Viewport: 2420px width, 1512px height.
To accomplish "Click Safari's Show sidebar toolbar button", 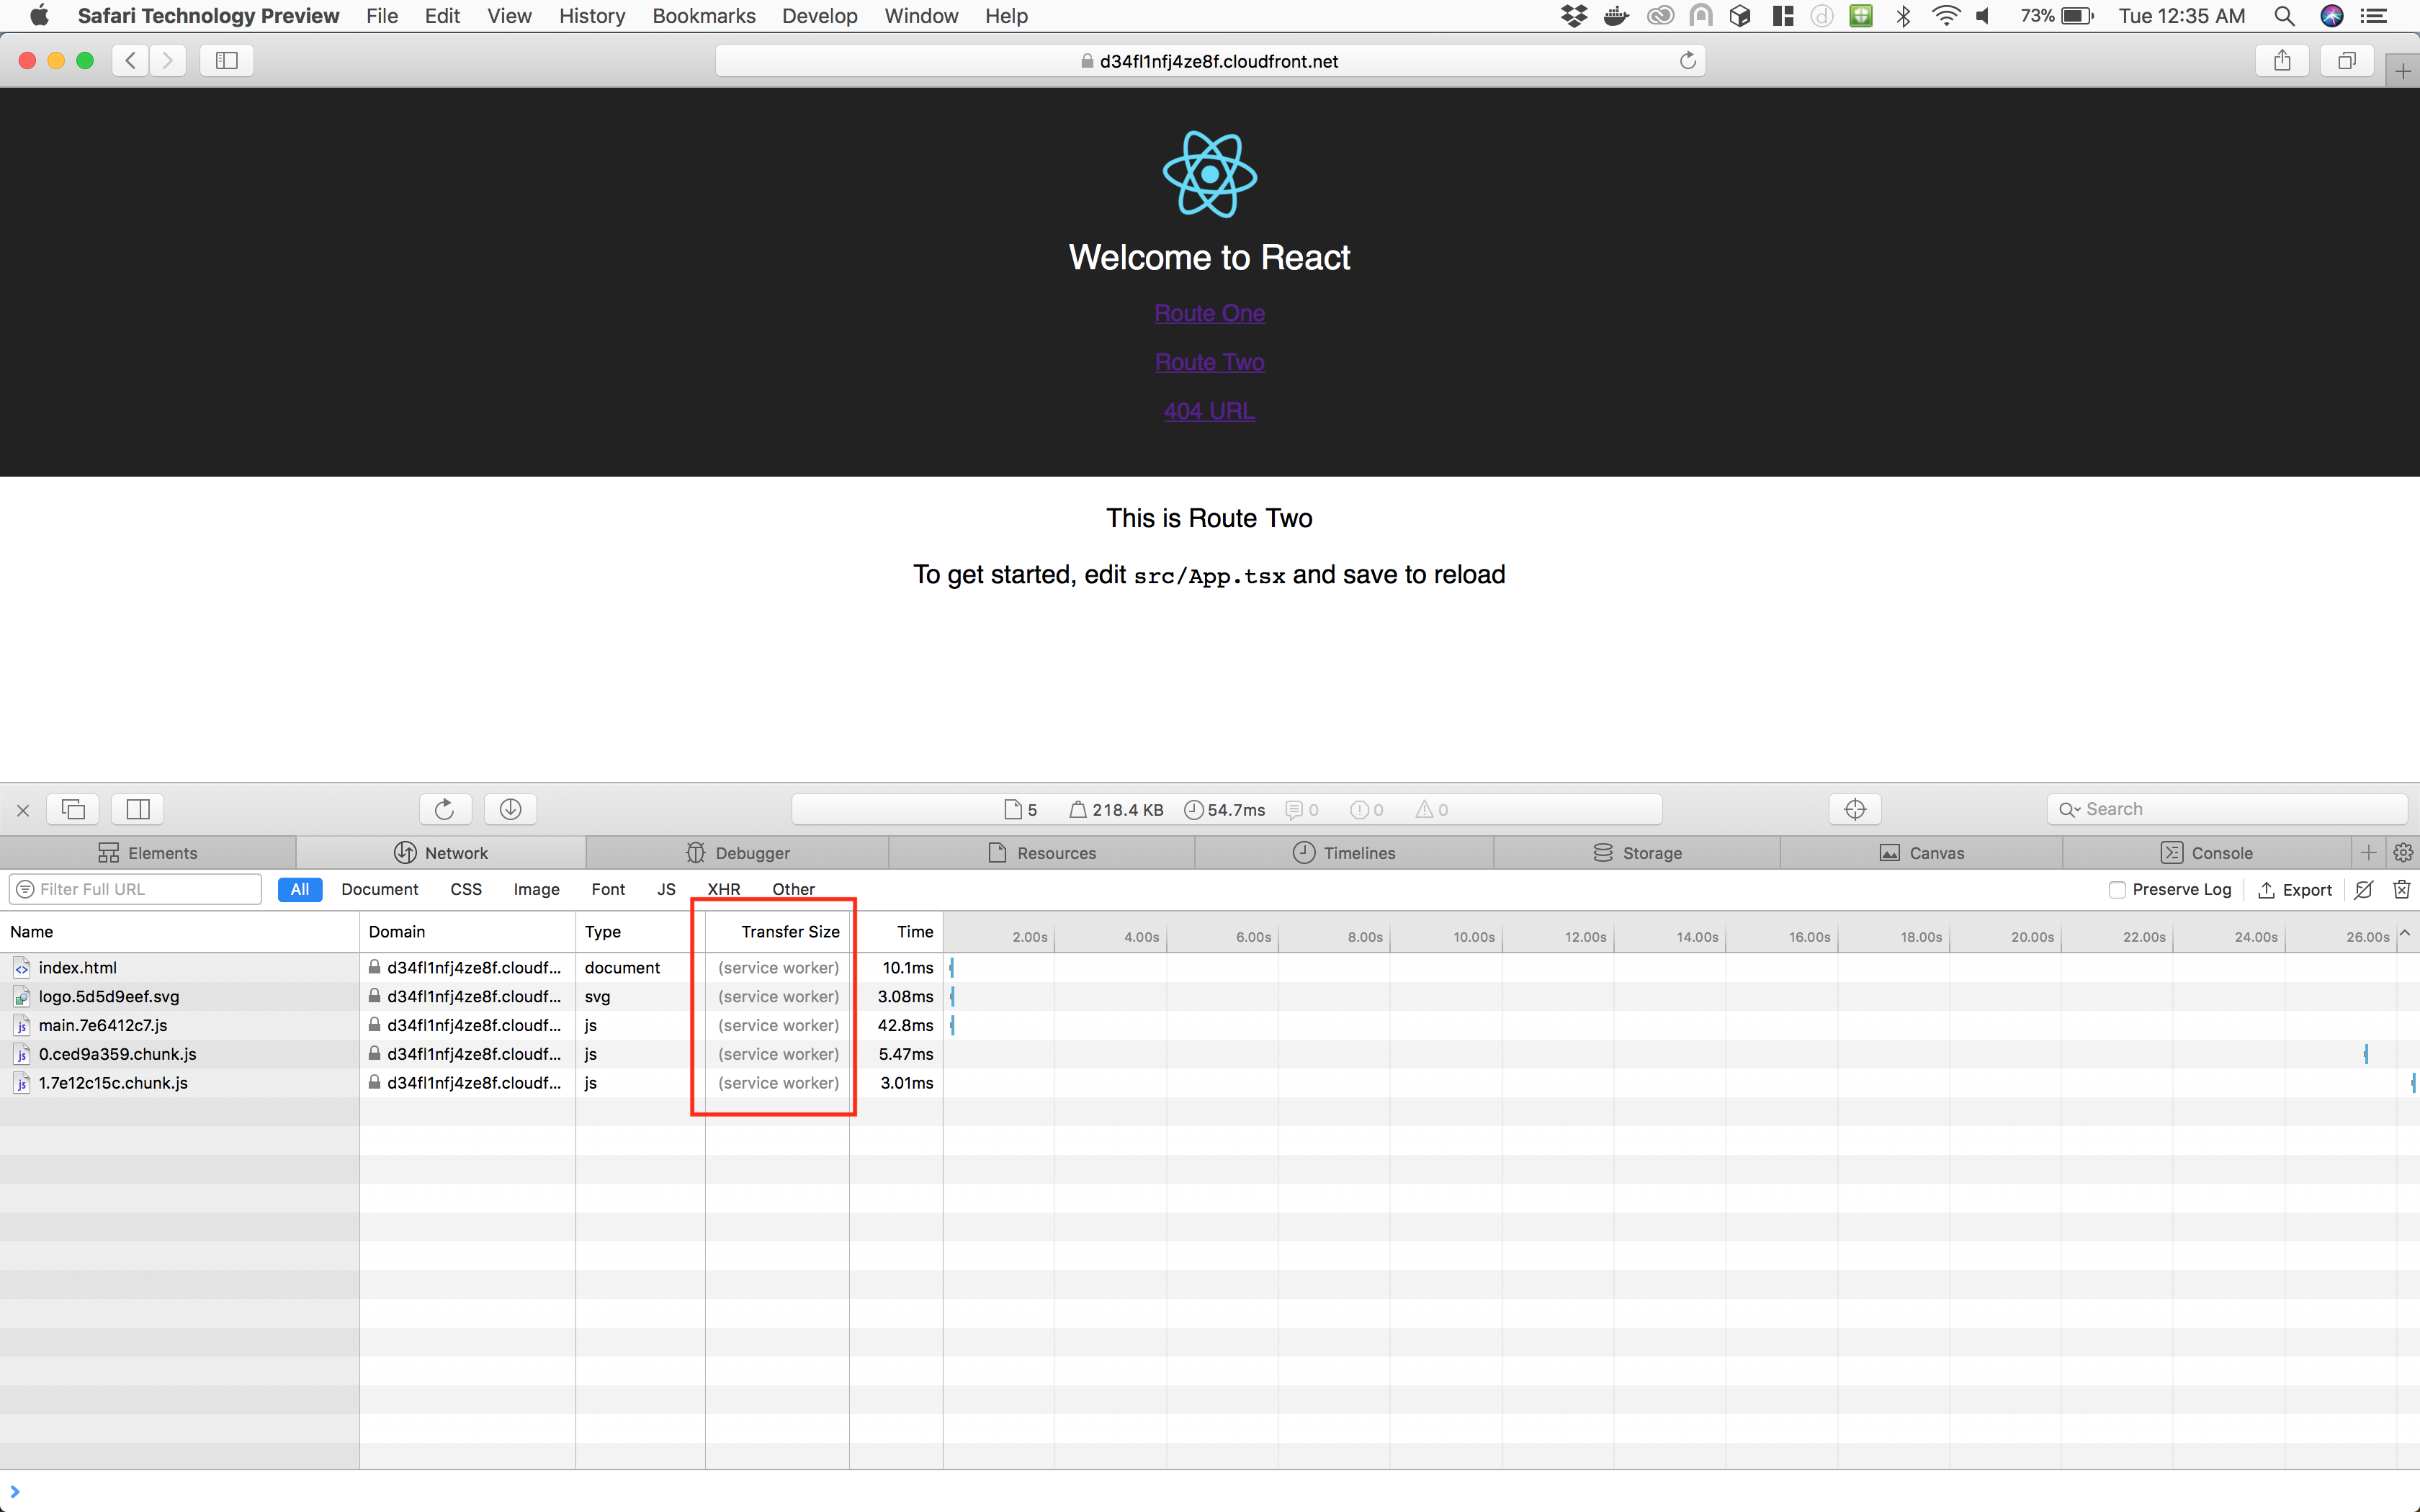I will click(x=227, y=61).
